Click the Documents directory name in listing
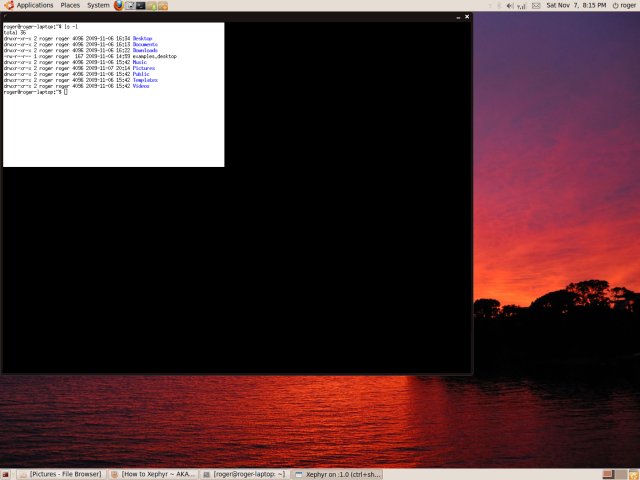 pos(145,44)
